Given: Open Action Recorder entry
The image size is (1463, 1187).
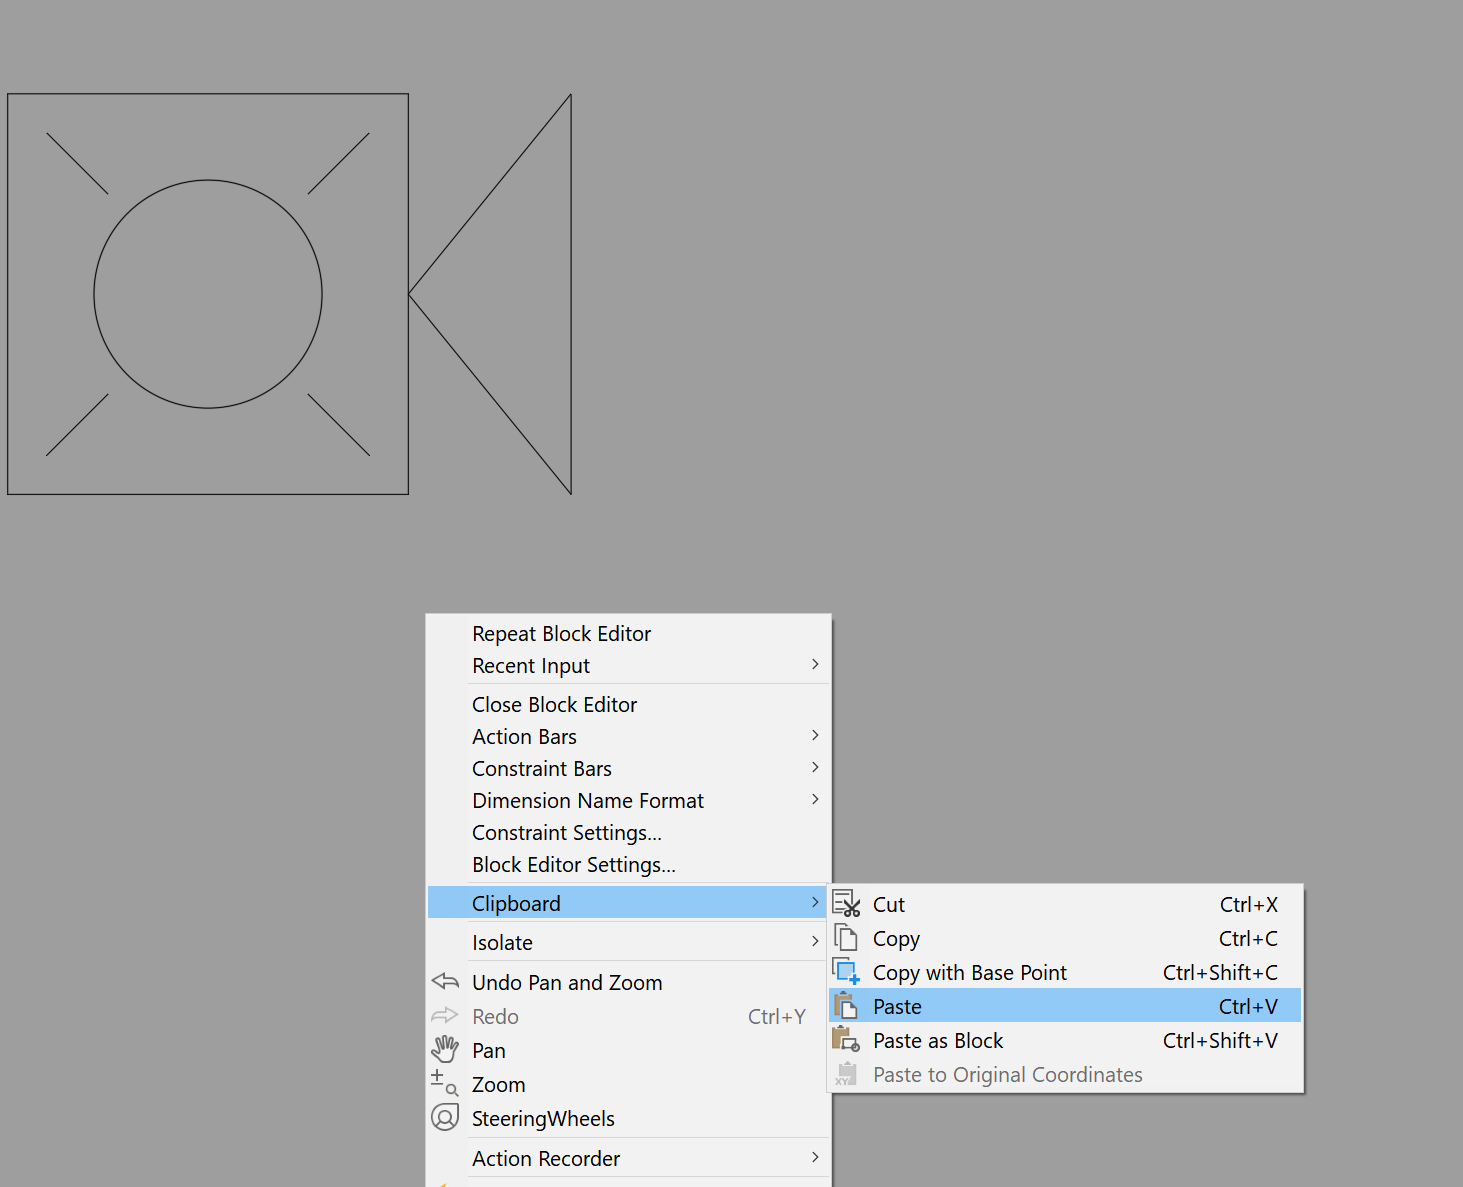Looking at the screenshot, I should tap(628, 1158).
